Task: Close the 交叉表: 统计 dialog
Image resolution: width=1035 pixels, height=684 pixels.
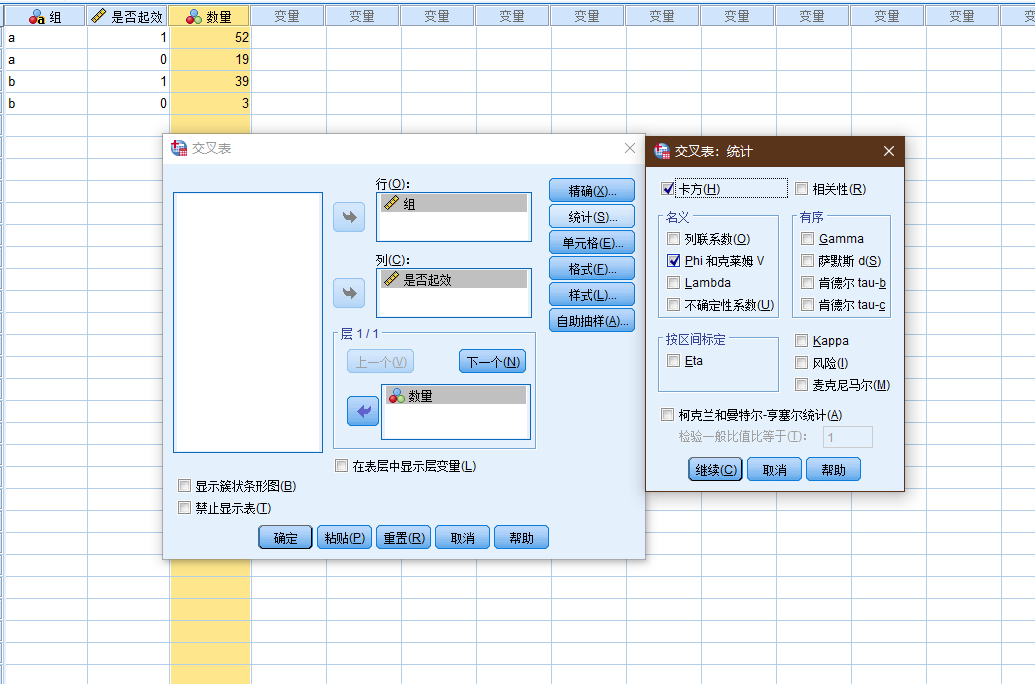Action: point(889,151)
